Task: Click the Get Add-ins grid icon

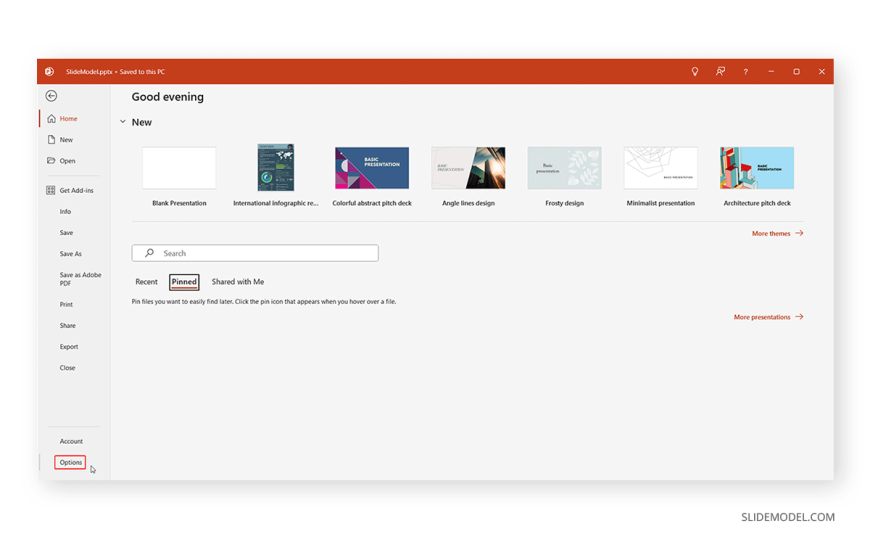Action: tap(50, 190)
